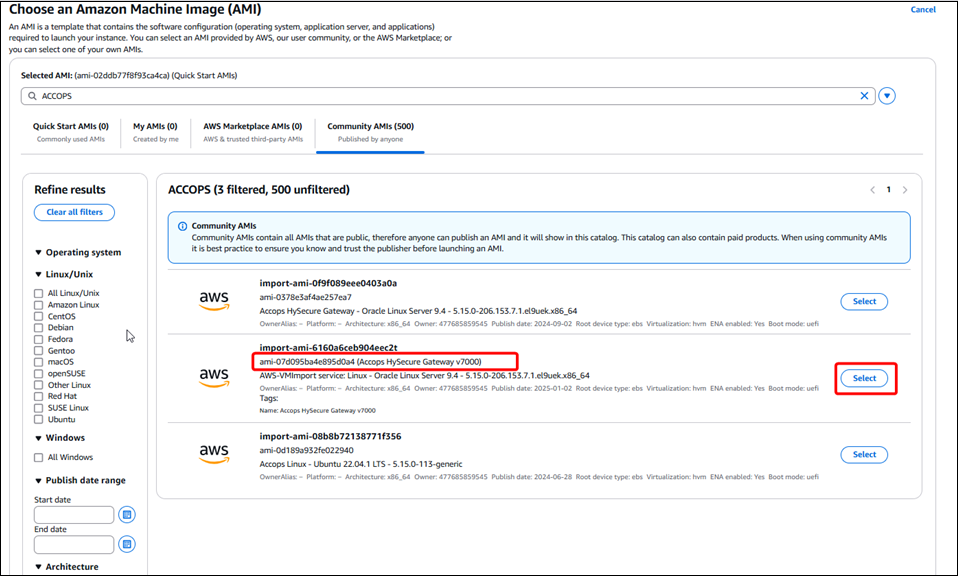The image size is (958, 576).
Task: Switch to AWS Marketplace AMIs tab
Action: coord(252,132)
